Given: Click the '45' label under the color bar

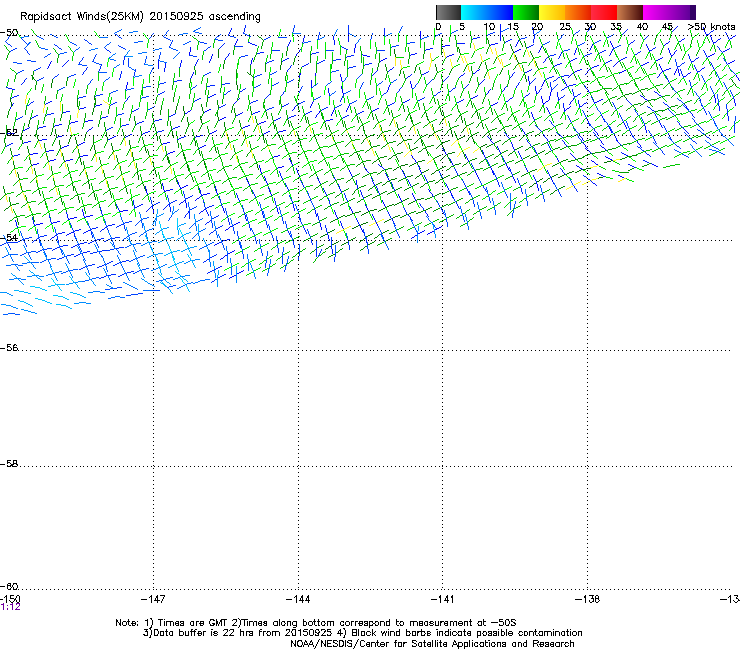Looking at the screenshot, I should click(667, 27).
